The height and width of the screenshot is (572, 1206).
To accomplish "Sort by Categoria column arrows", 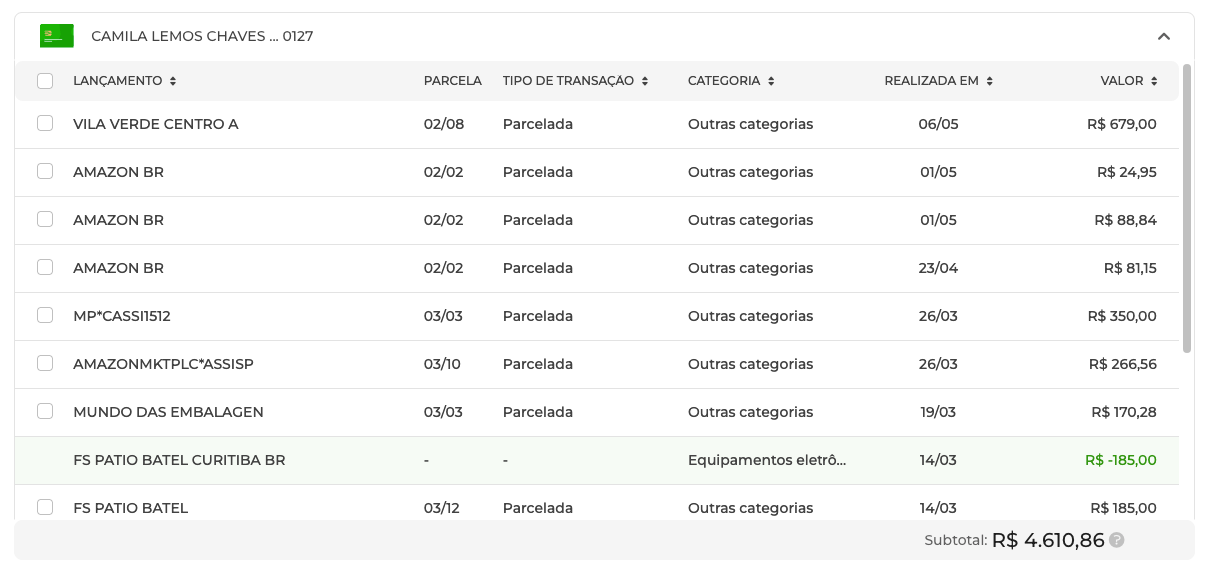I will [771, 81].
